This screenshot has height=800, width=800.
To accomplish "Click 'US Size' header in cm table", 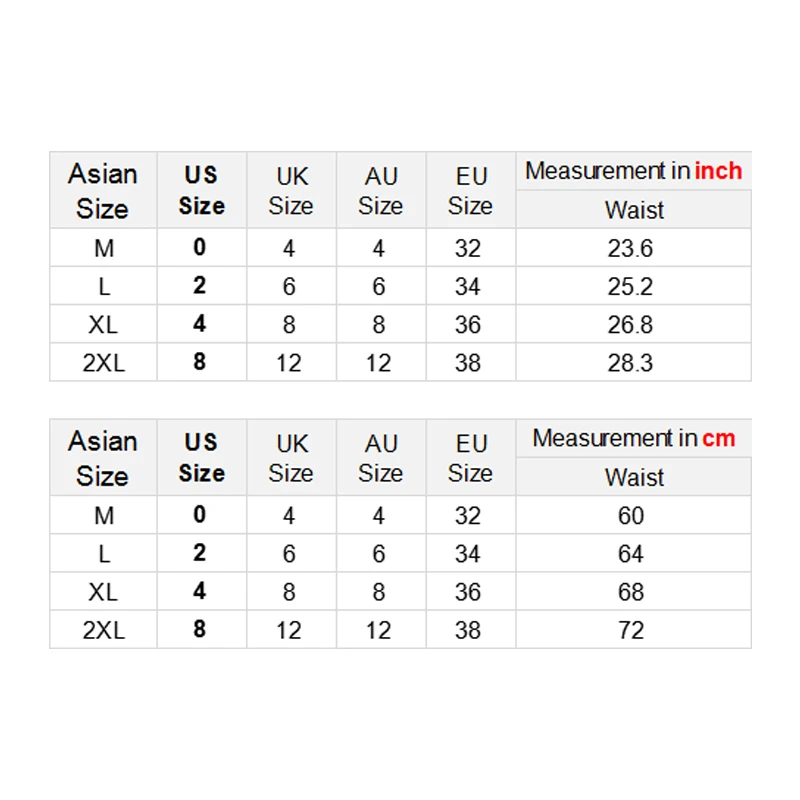I will coord(201,457).
